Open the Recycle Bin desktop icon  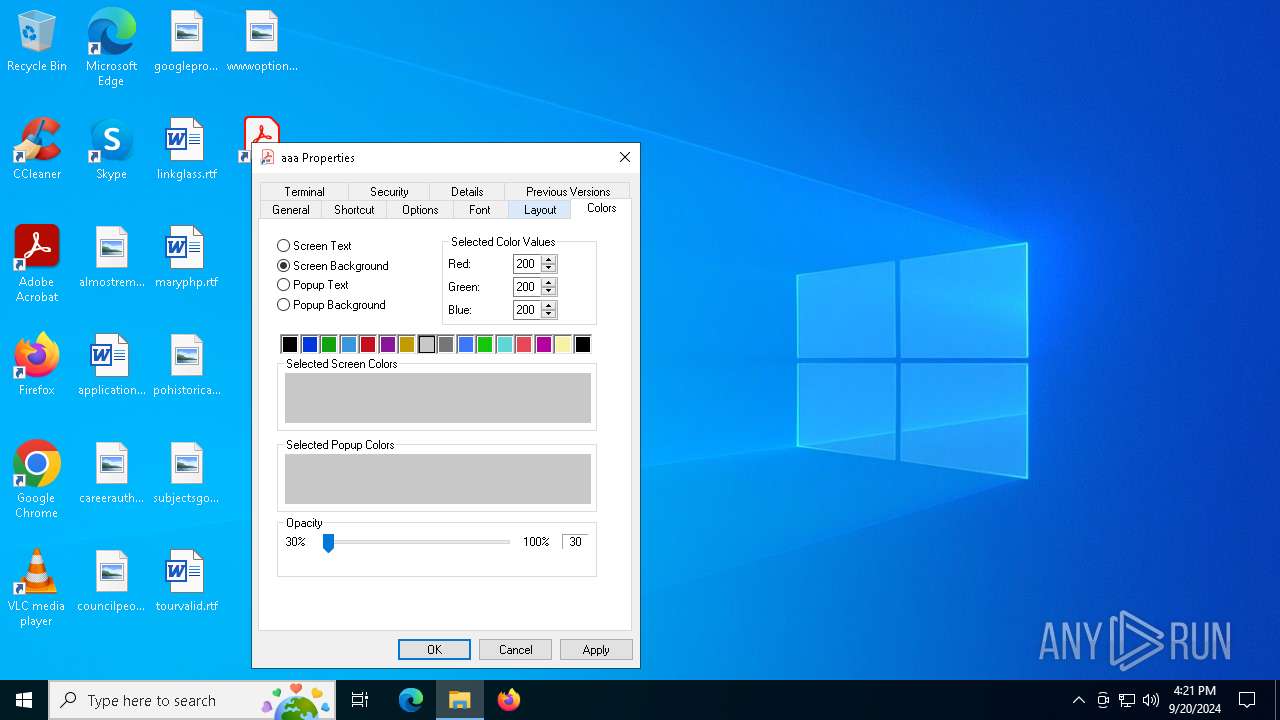pyautogui.click(x=37, y=42)
